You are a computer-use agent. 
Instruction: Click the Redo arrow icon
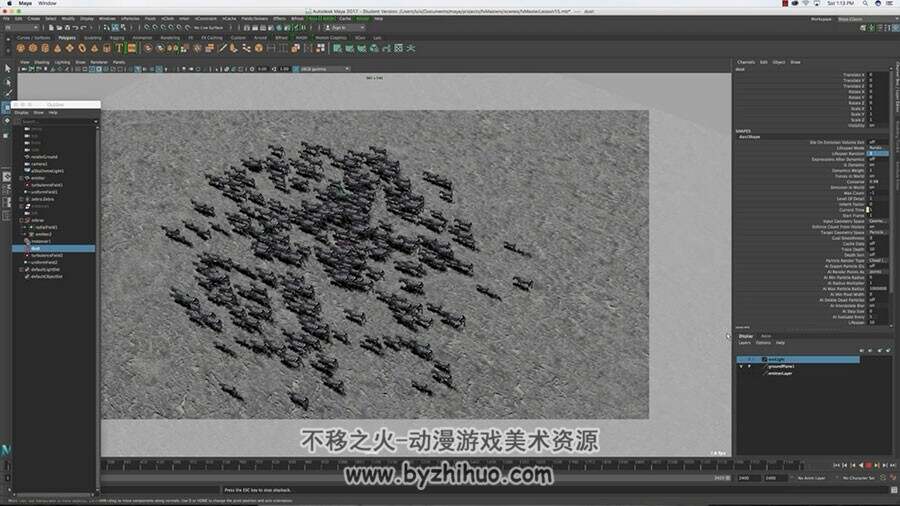[x=83, y=27]
